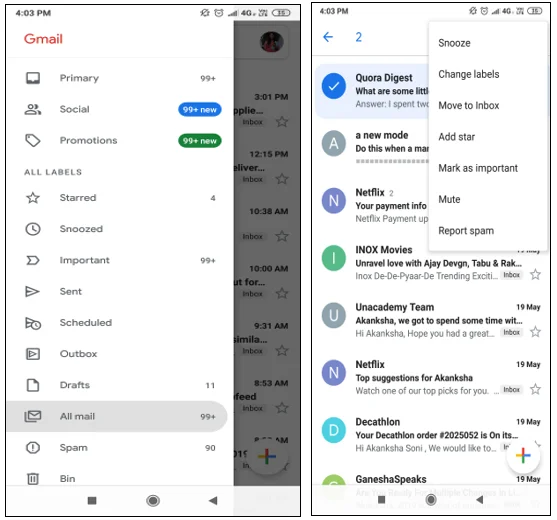Select the Social people icon
This screenshot has width=557, height=520.
(x=33, y=109)
